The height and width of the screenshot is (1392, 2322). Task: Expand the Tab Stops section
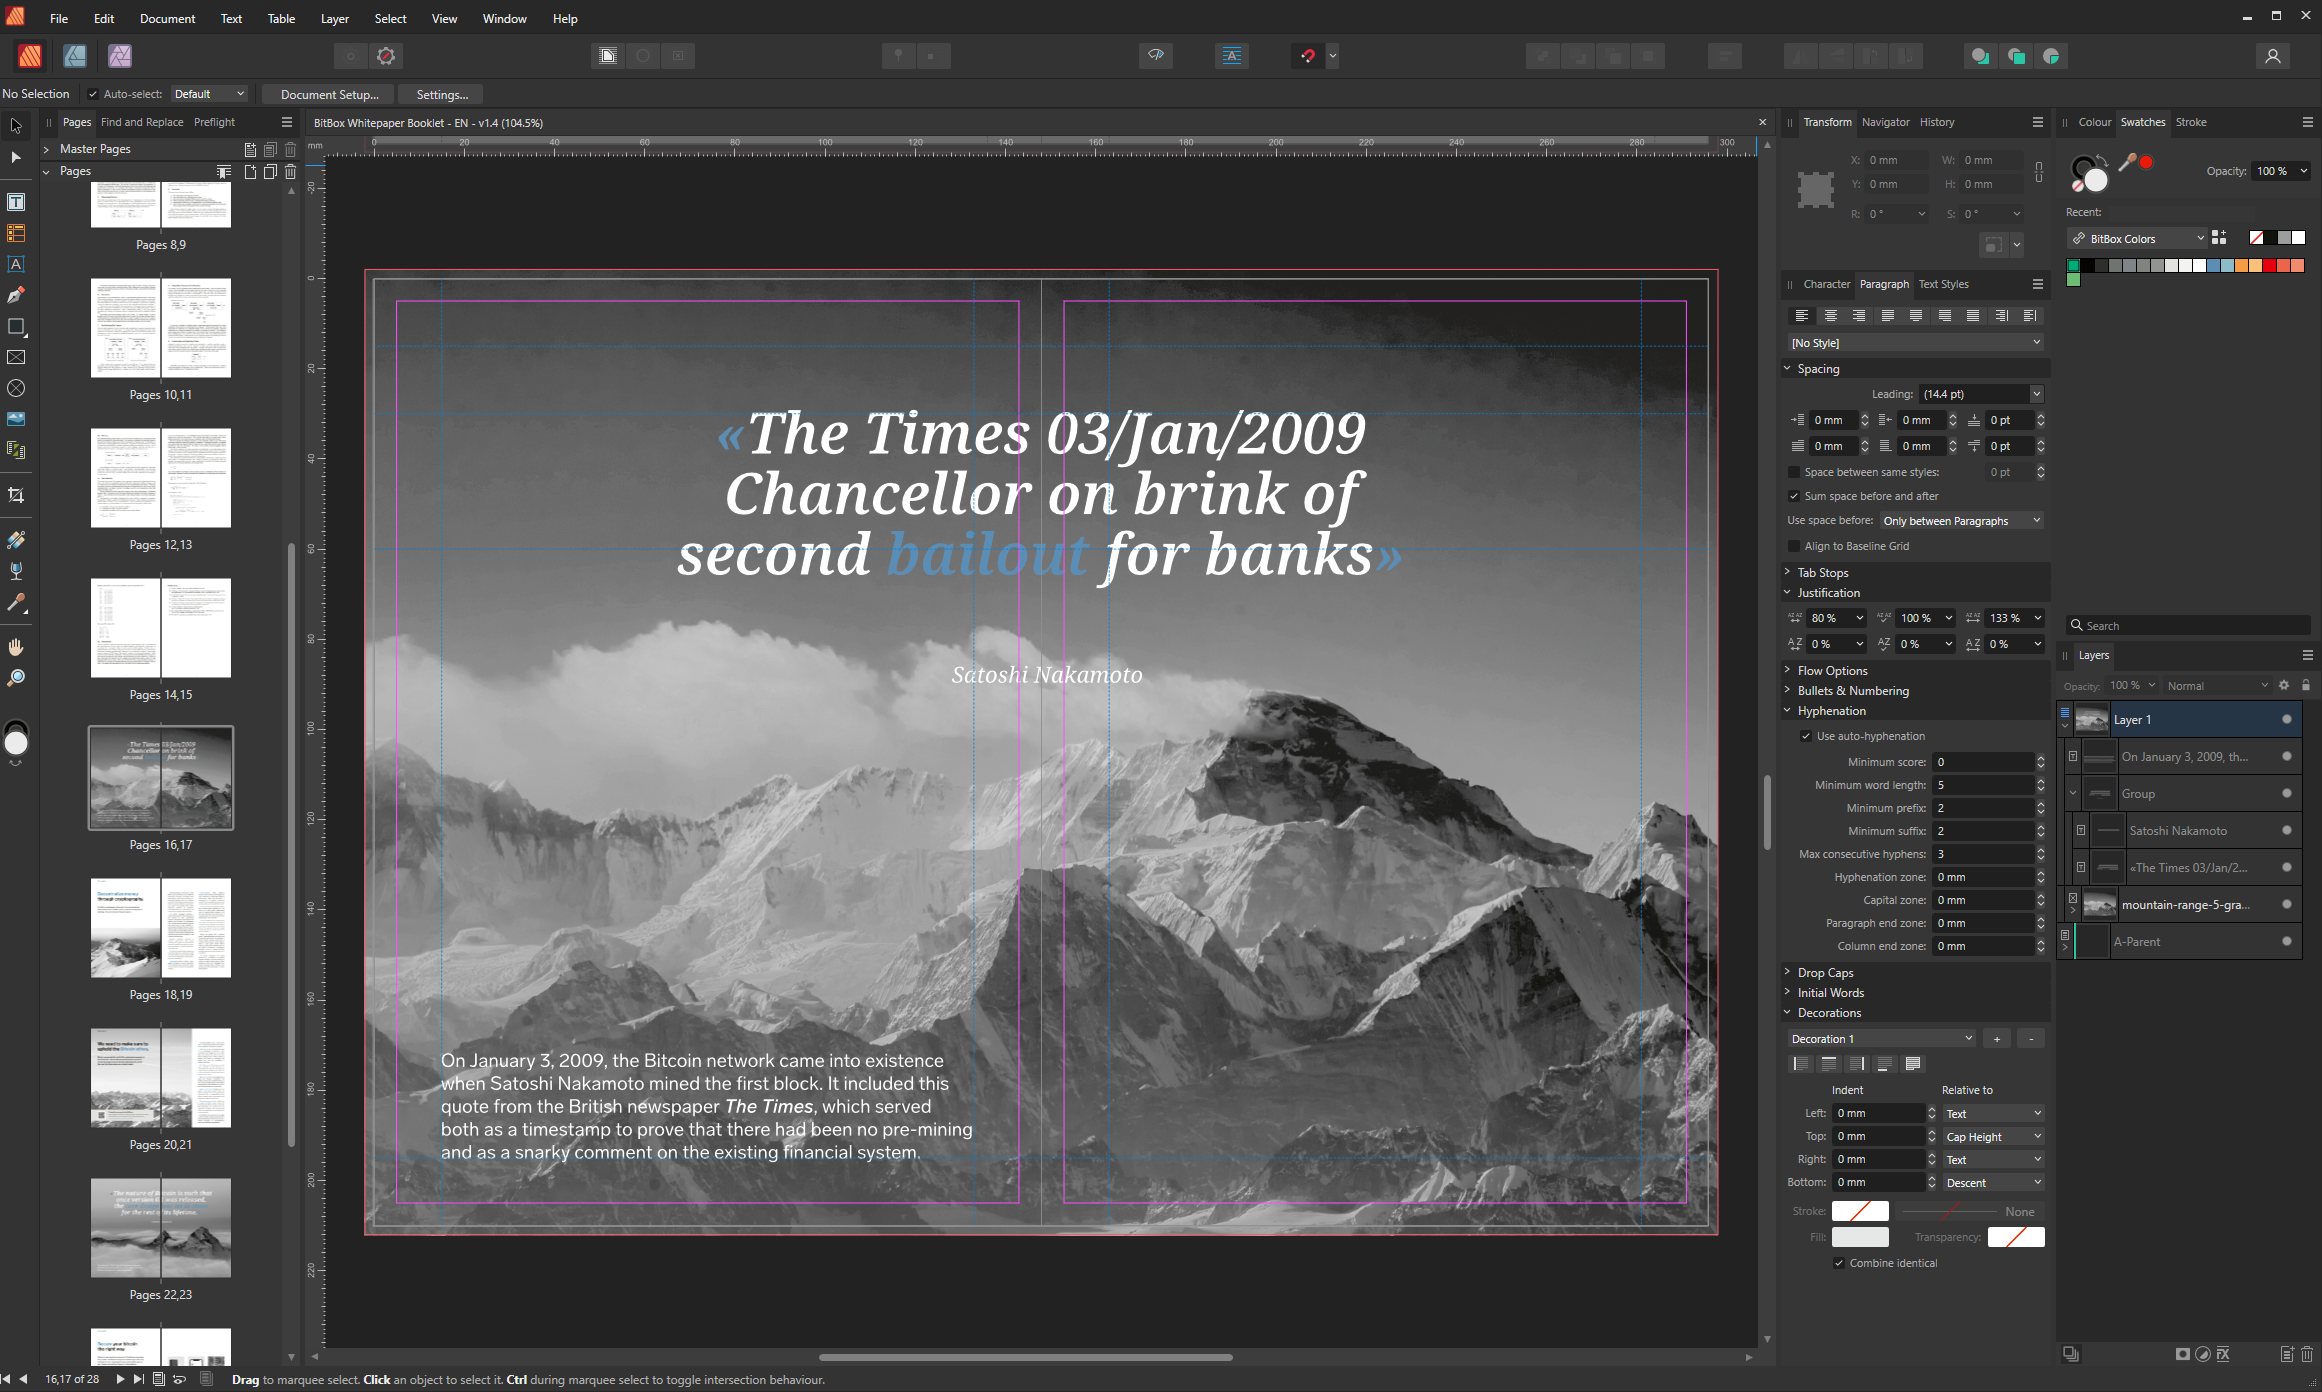click(x=1787, y=573)
